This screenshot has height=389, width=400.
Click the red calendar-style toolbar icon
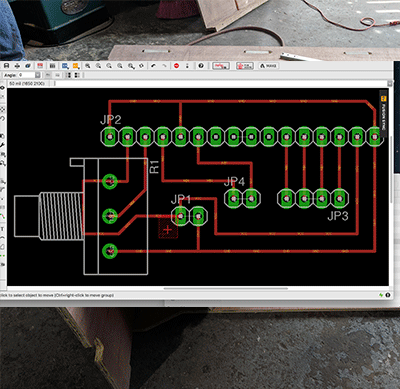(40, 66)
